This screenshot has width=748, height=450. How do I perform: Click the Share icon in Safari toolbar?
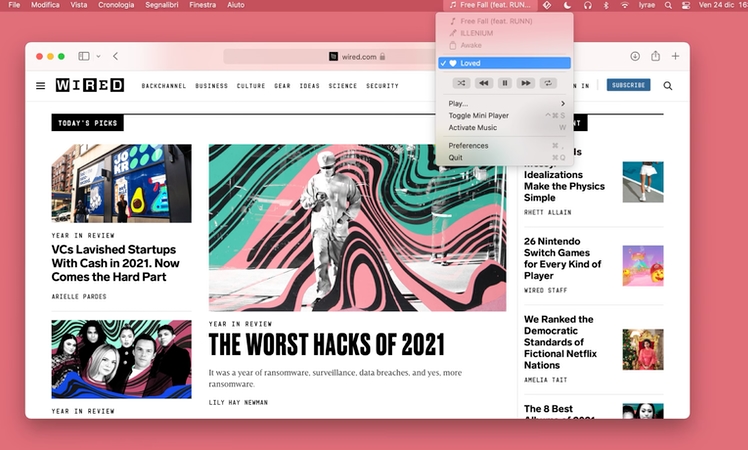coord(656,56)
